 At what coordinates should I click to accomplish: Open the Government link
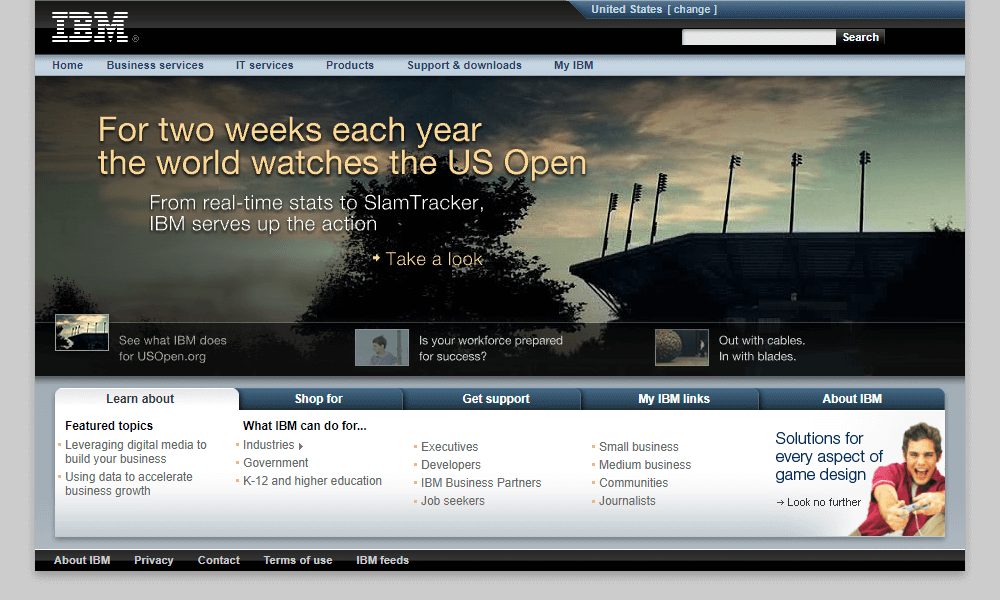click(x=276, y=463)
